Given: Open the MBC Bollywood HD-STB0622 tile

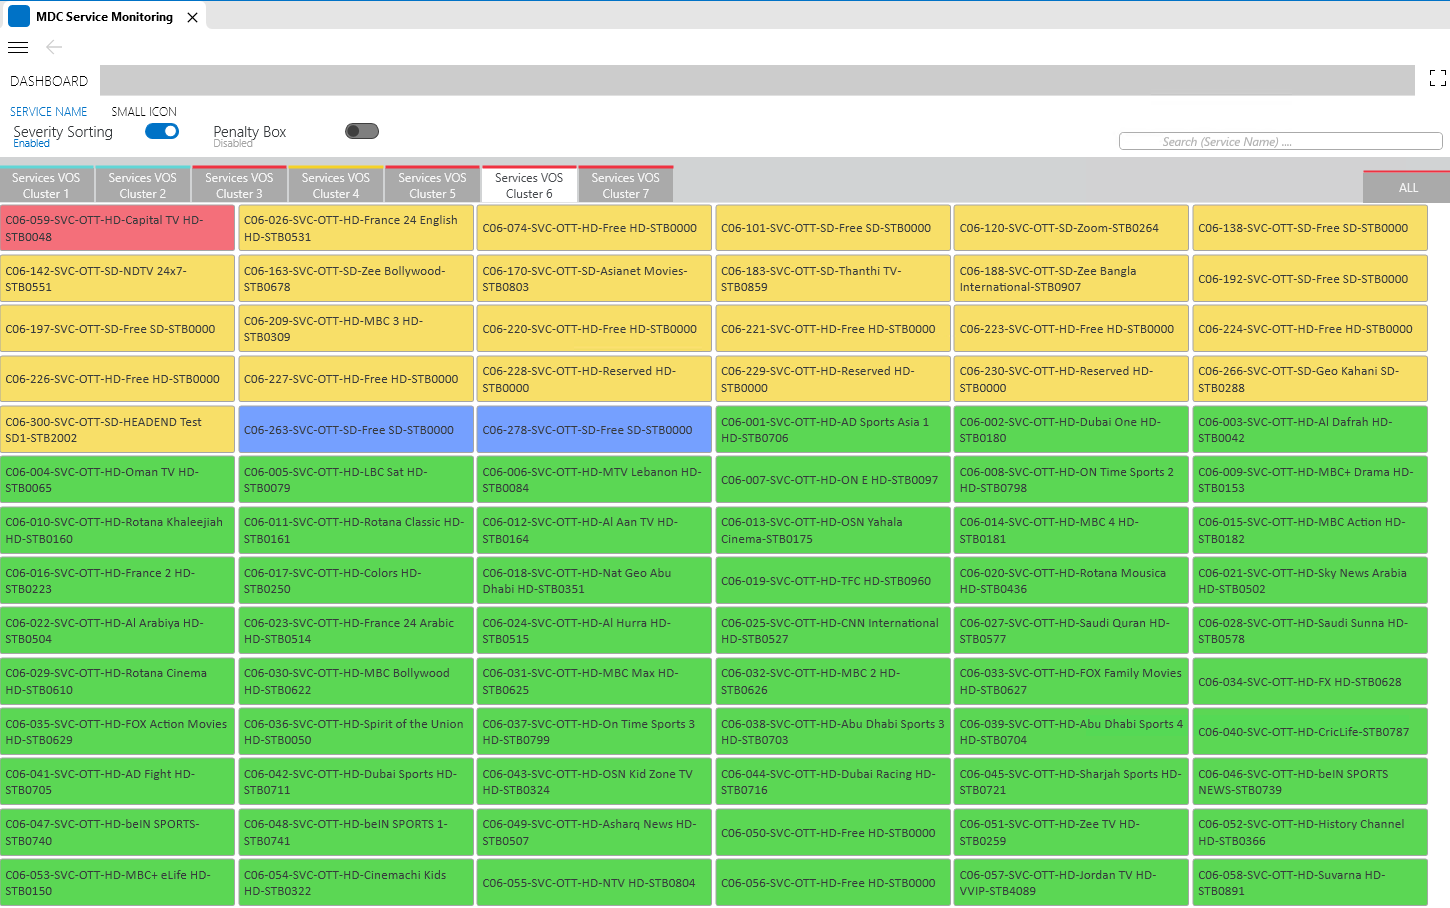Looking at the screenshot, I should click(x=356, y=682).
